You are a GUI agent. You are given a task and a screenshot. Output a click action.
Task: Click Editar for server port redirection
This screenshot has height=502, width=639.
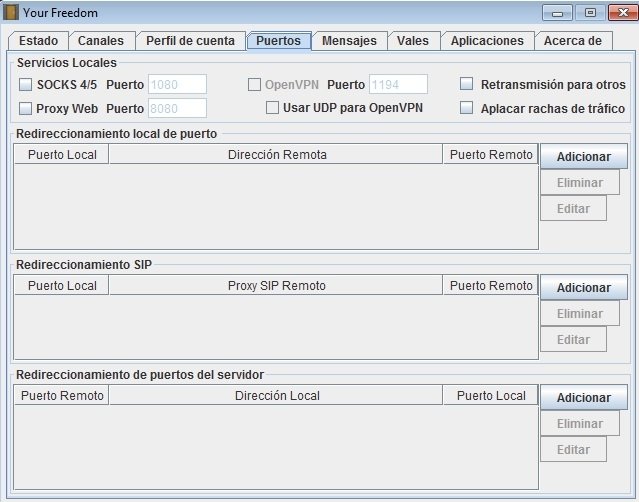coord(573,450)
